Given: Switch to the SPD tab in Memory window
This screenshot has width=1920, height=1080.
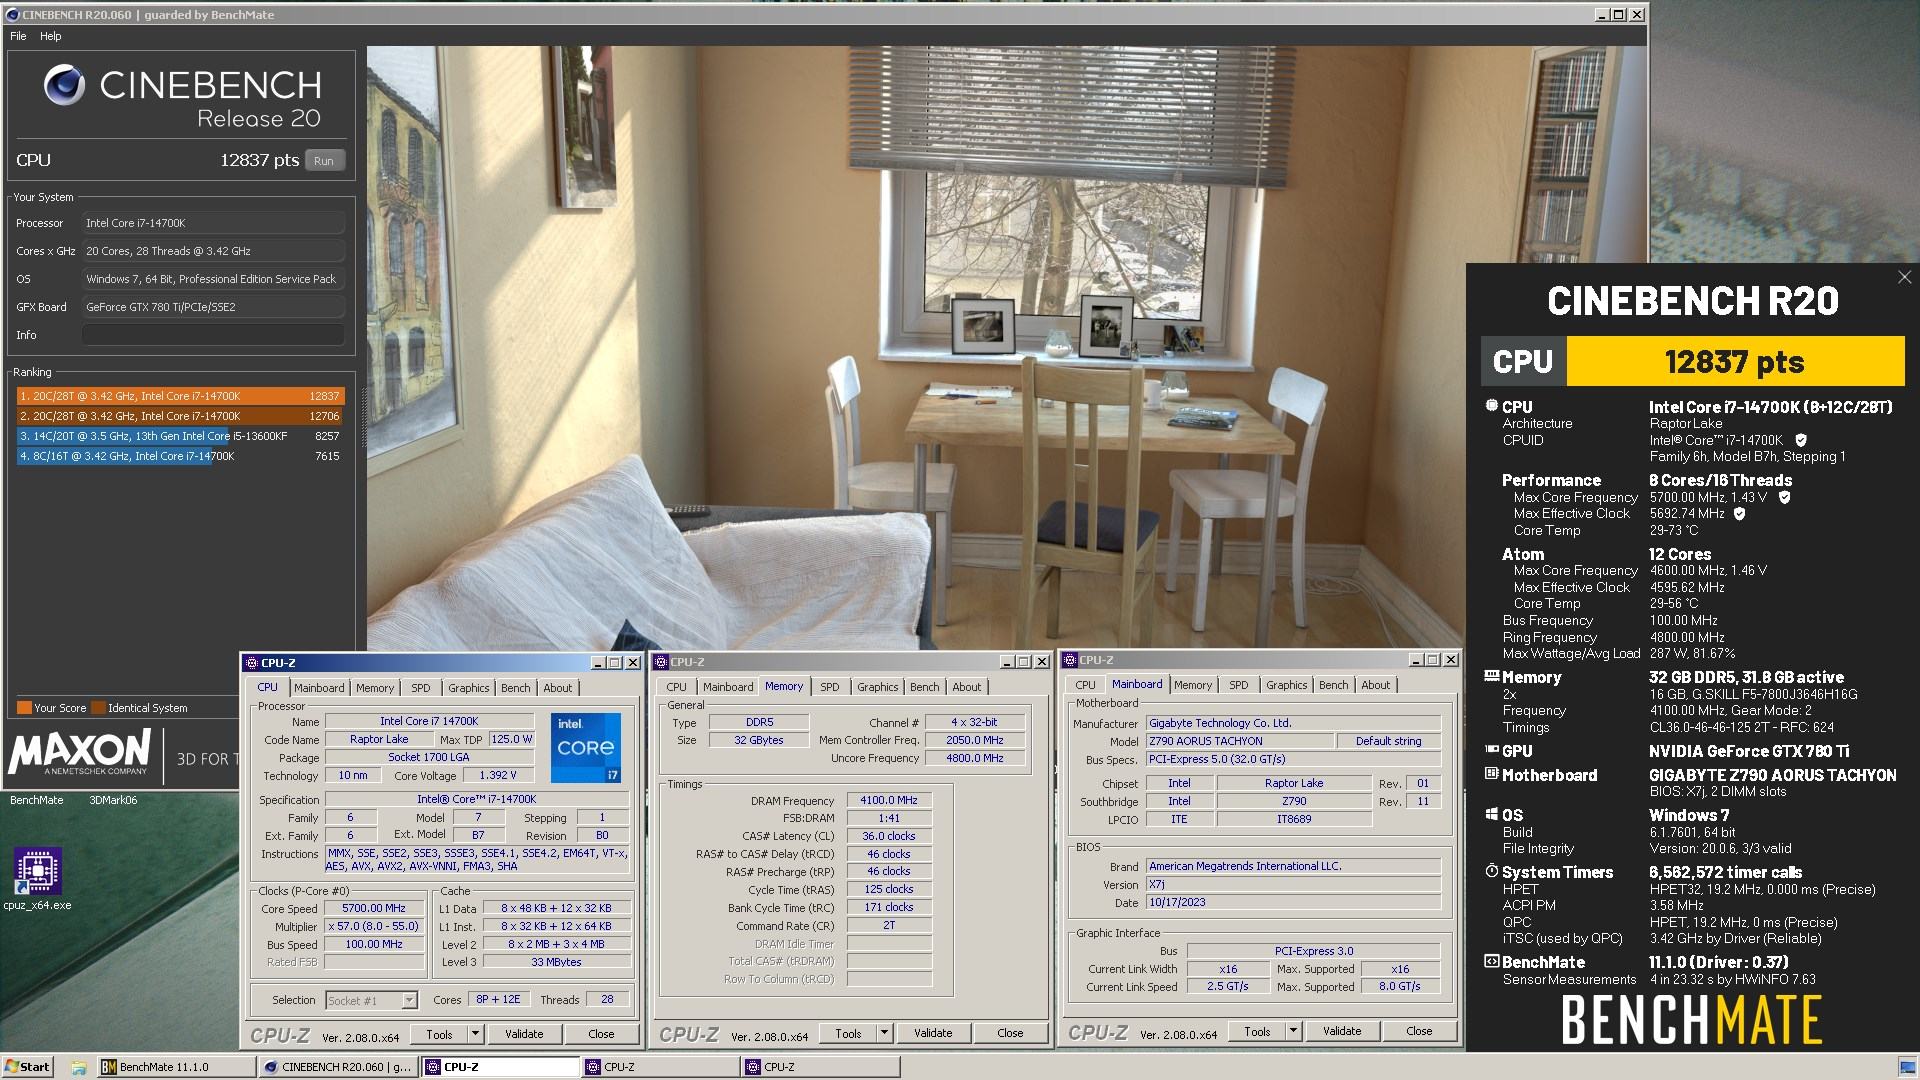Looking at the screenshot, I should coord(829,687).
